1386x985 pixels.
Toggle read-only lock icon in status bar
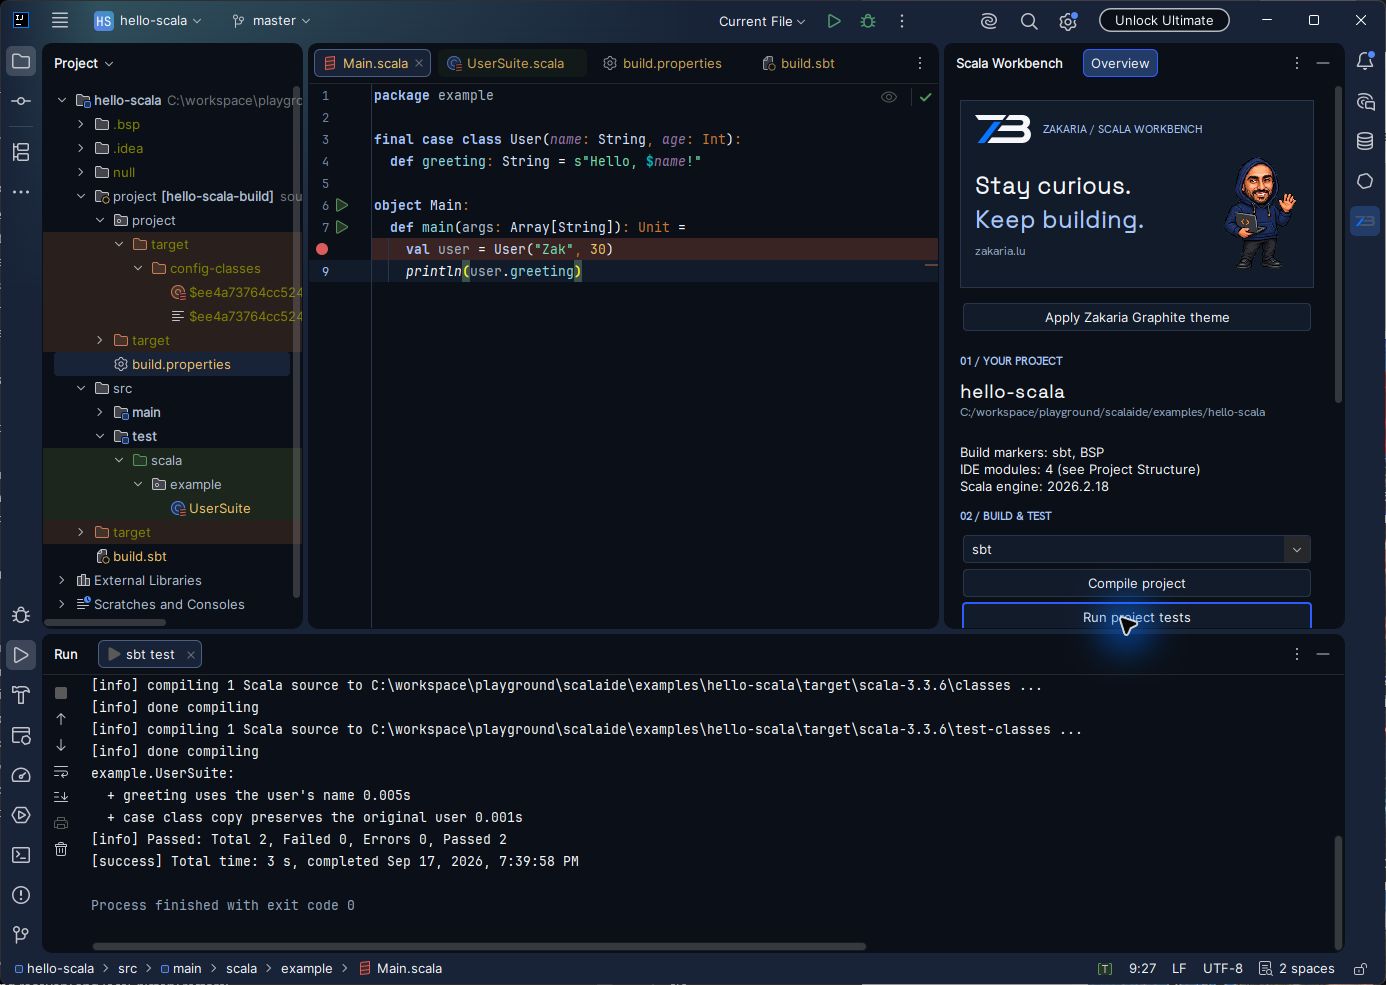coord(1360,968)
